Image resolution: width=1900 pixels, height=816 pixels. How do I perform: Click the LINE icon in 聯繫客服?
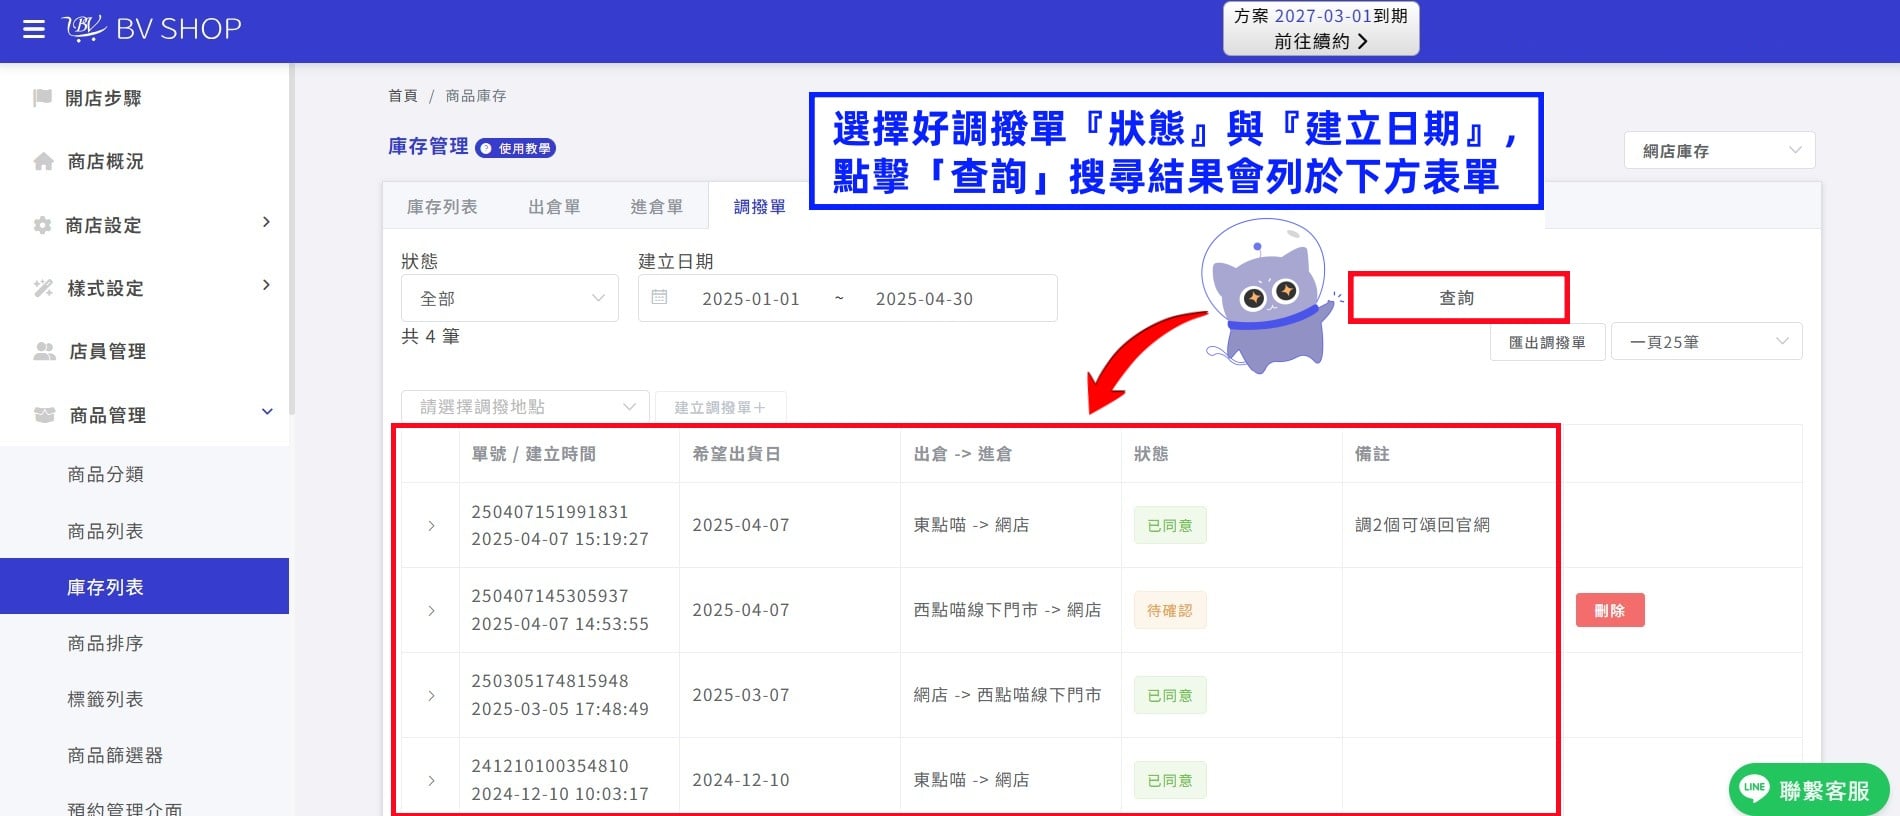coord(1754,789)
